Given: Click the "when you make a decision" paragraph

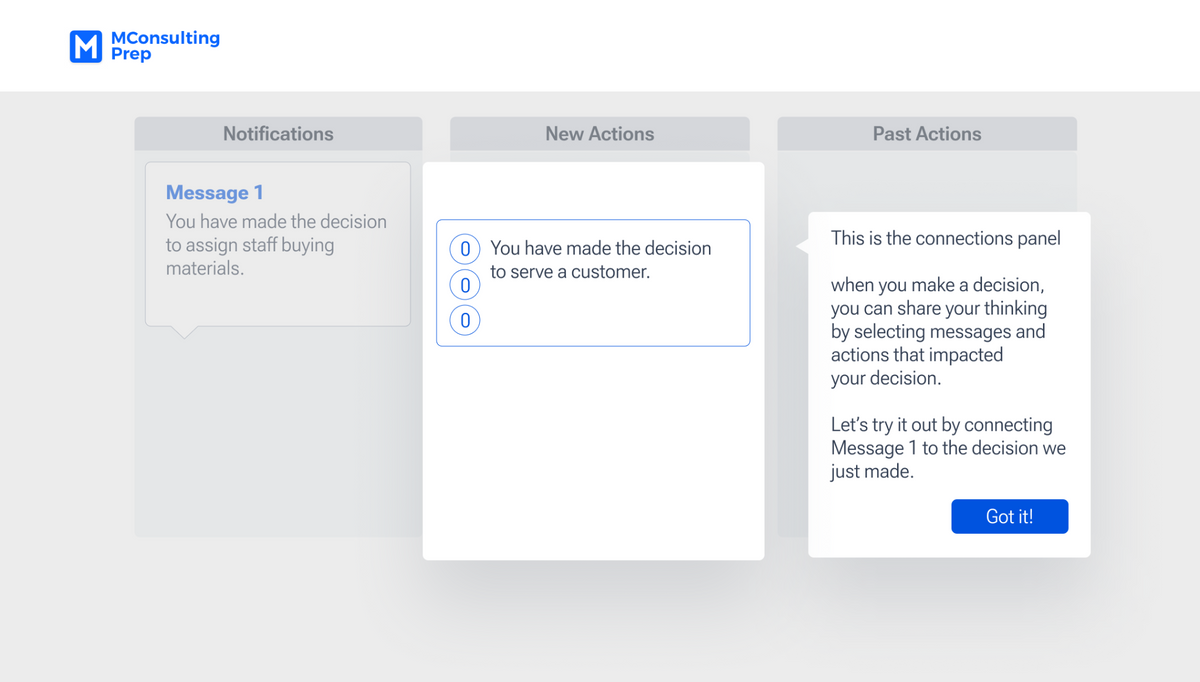Looking at the screenshot, I should 938,332.
